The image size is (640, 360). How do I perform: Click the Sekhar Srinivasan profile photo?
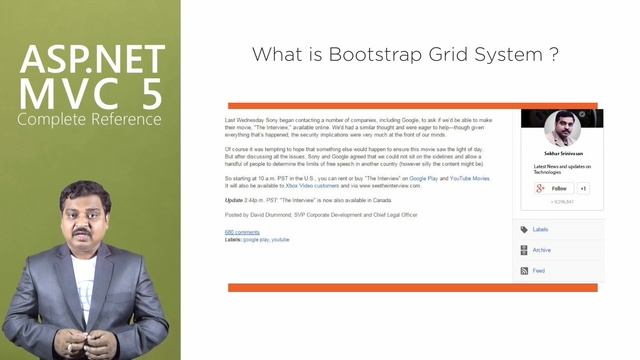(x=562, y=129)
